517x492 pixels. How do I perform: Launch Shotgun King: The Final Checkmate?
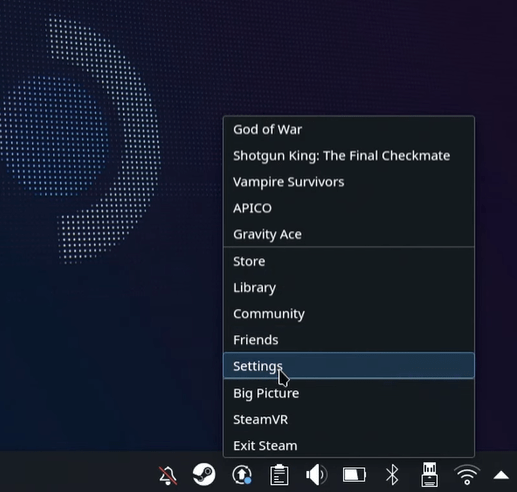pyautogui.click(x=349, y=156)
